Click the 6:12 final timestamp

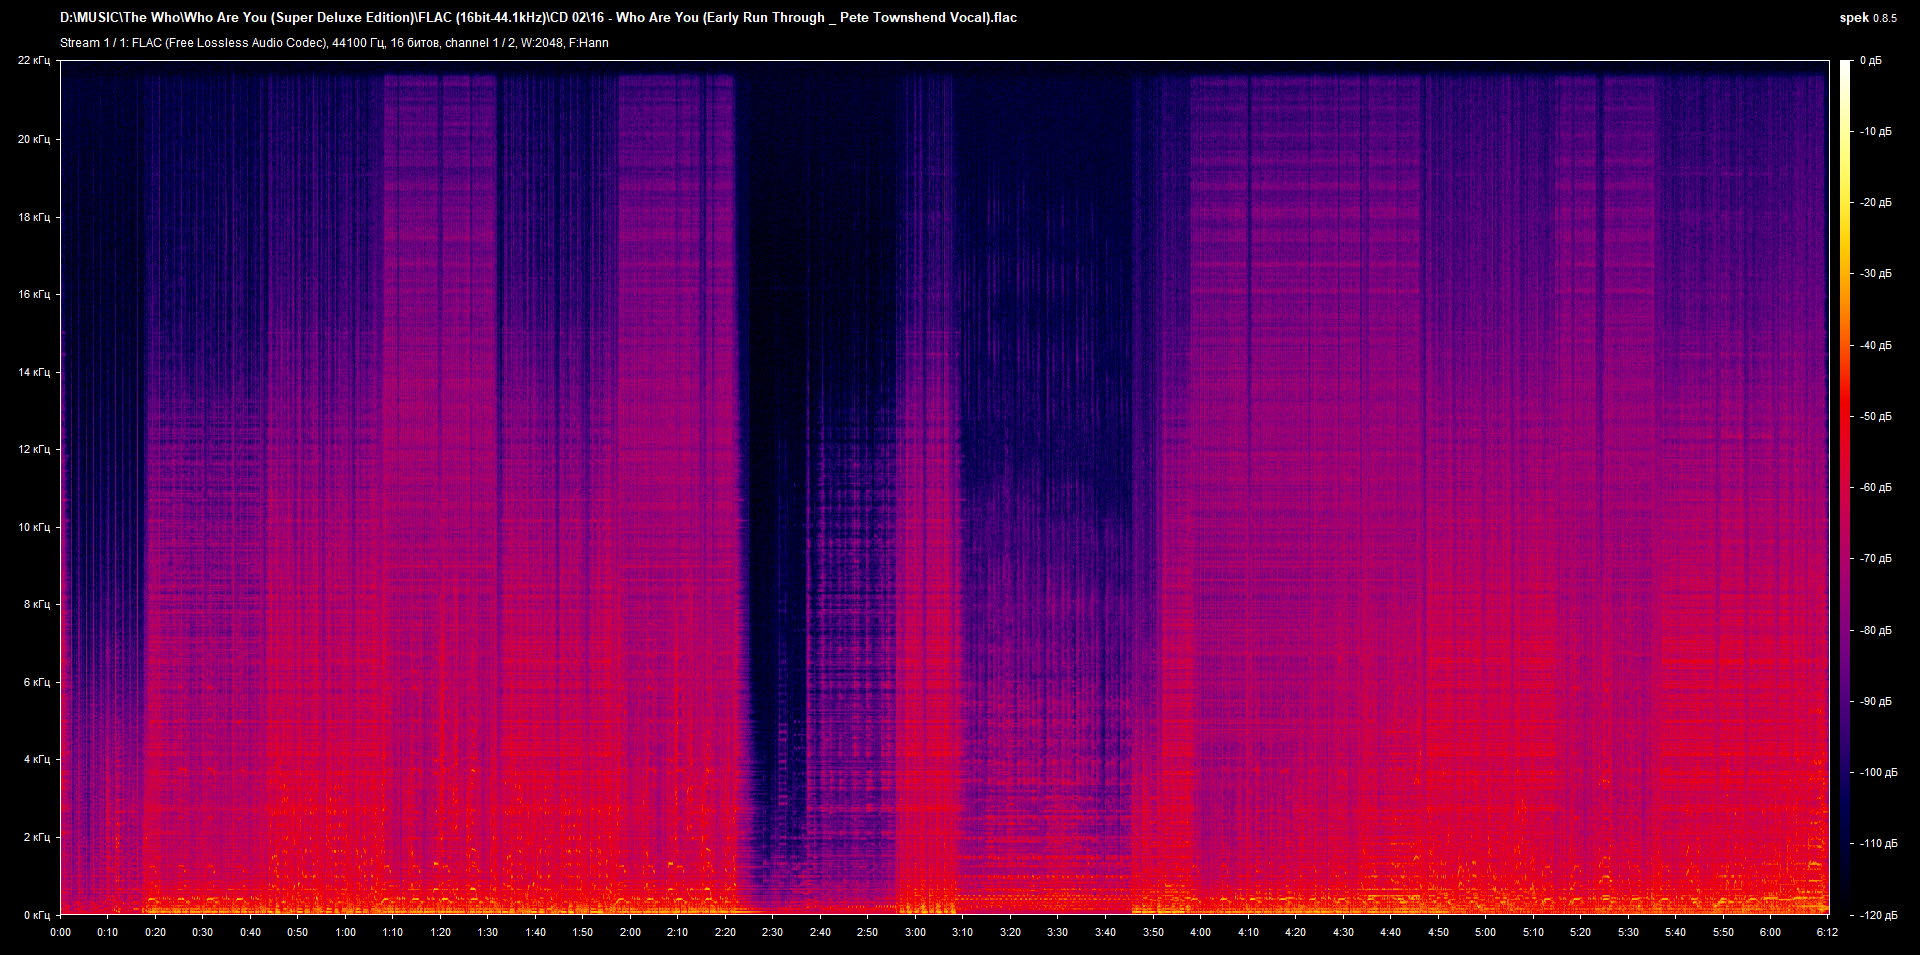pos(1828,932)
